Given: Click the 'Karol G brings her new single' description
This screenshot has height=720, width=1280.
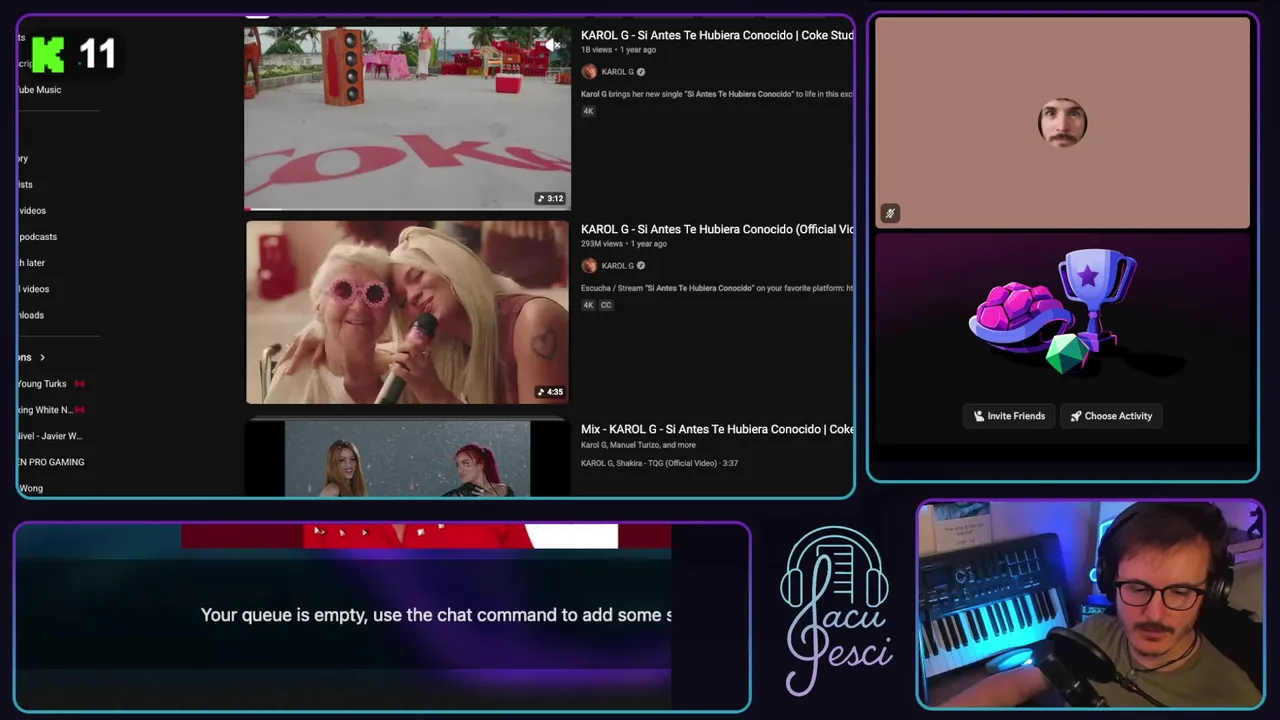Looking at the screenshot, I should point(717,94).
